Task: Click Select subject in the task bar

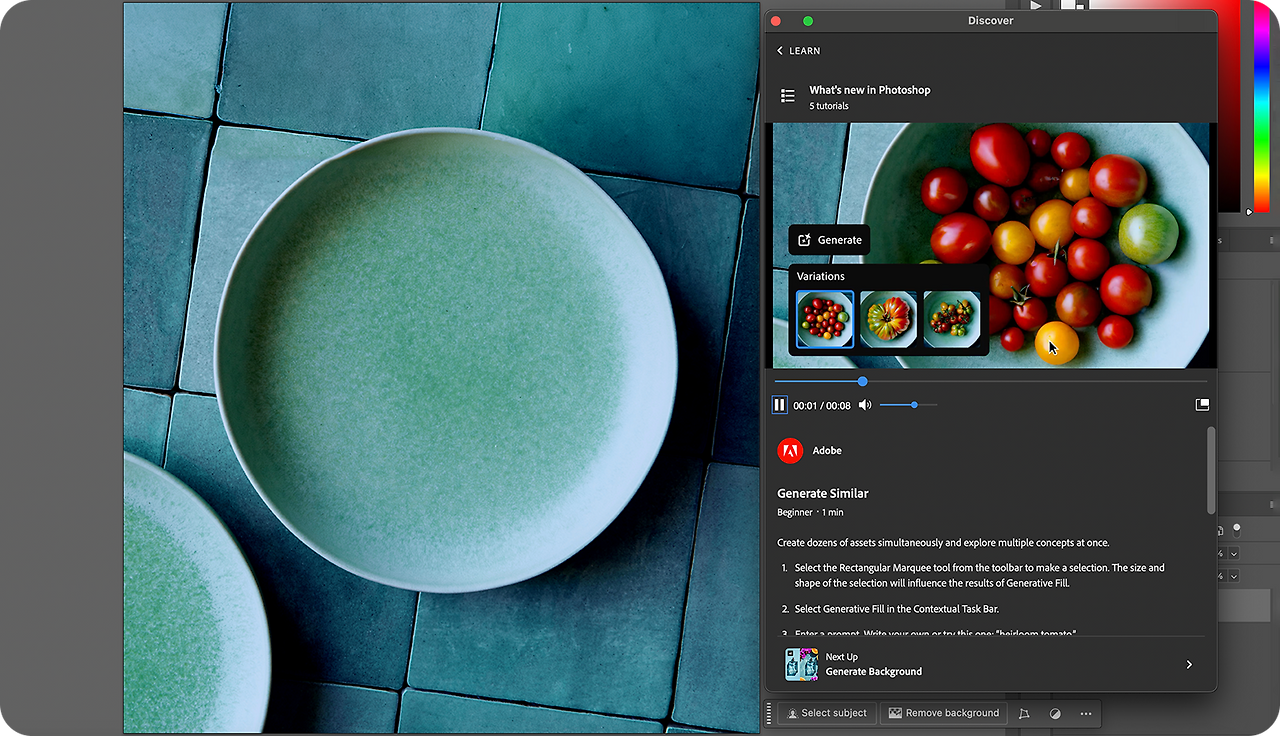Action: 826,713
